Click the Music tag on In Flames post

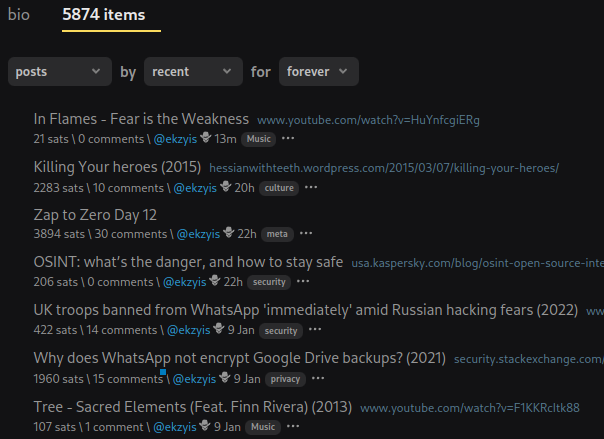click(260, 139)
